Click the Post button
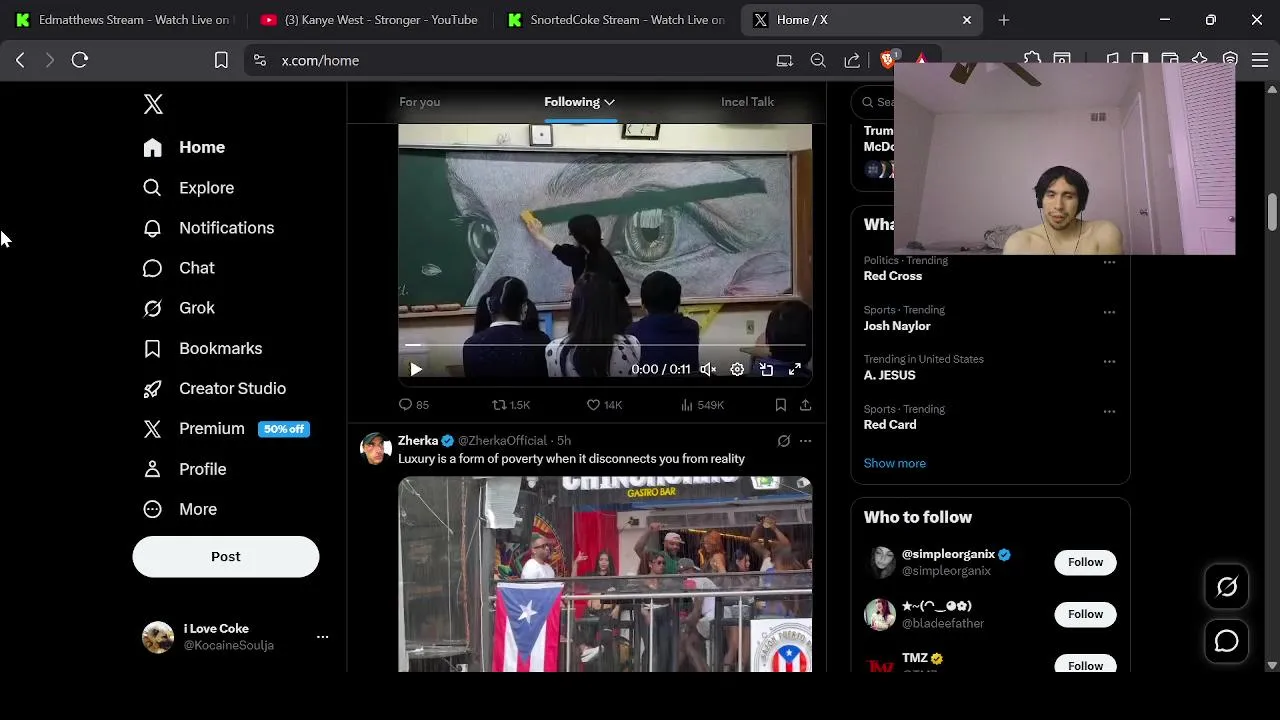Image resolution: width=1280 pixels, height=720 pixels. [226, 556]
